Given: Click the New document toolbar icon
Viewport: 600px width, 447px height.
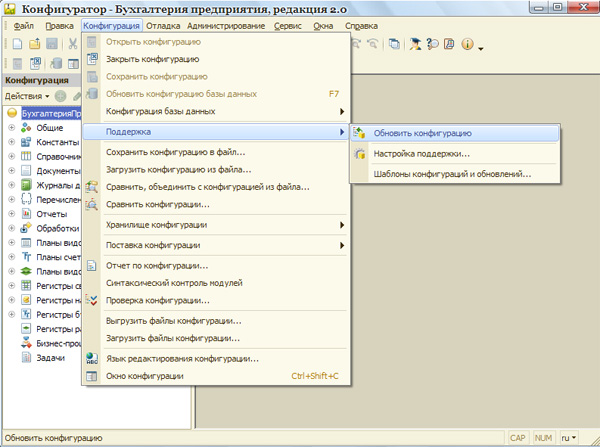Looking at the screenshot, I should click(17, 44).
